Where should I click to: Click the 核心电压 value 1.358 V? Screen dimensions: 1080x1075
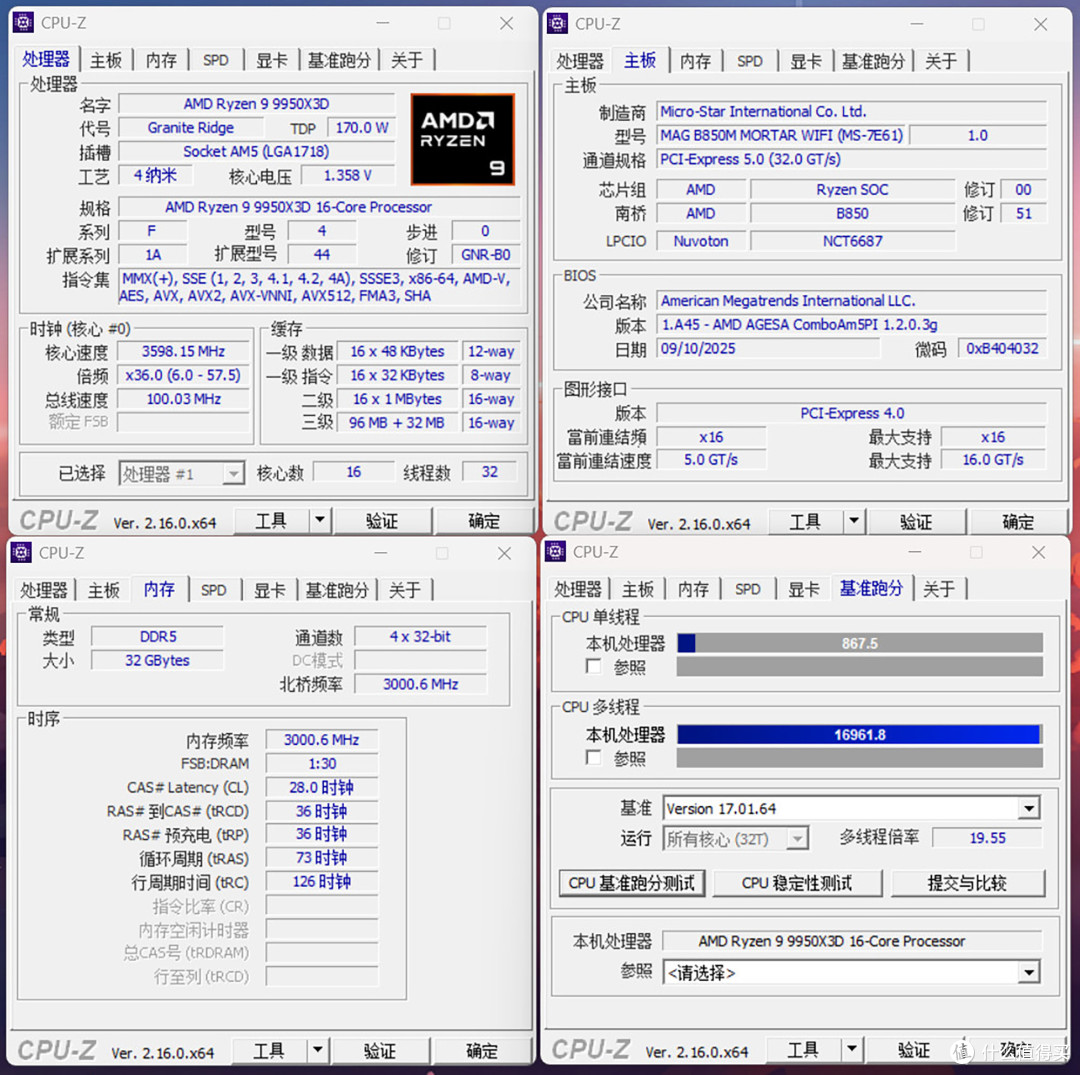click(348, 176)
